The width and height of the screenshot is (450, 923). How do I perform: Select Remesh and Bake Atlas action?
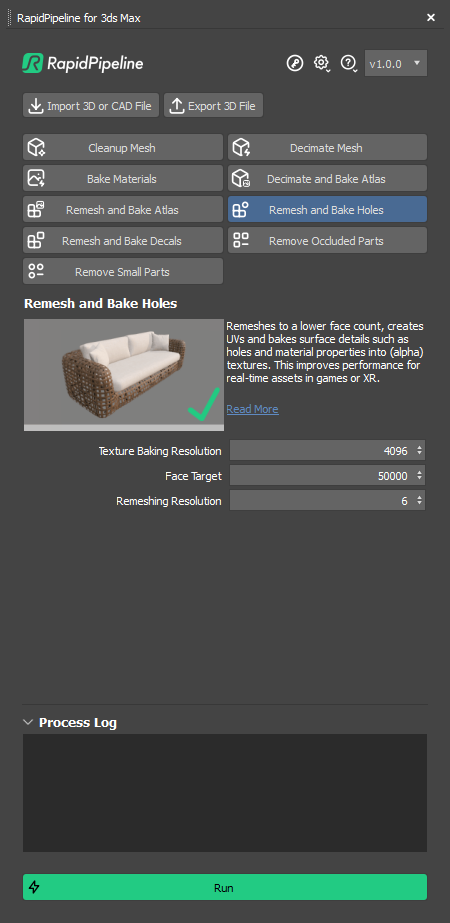123,210
